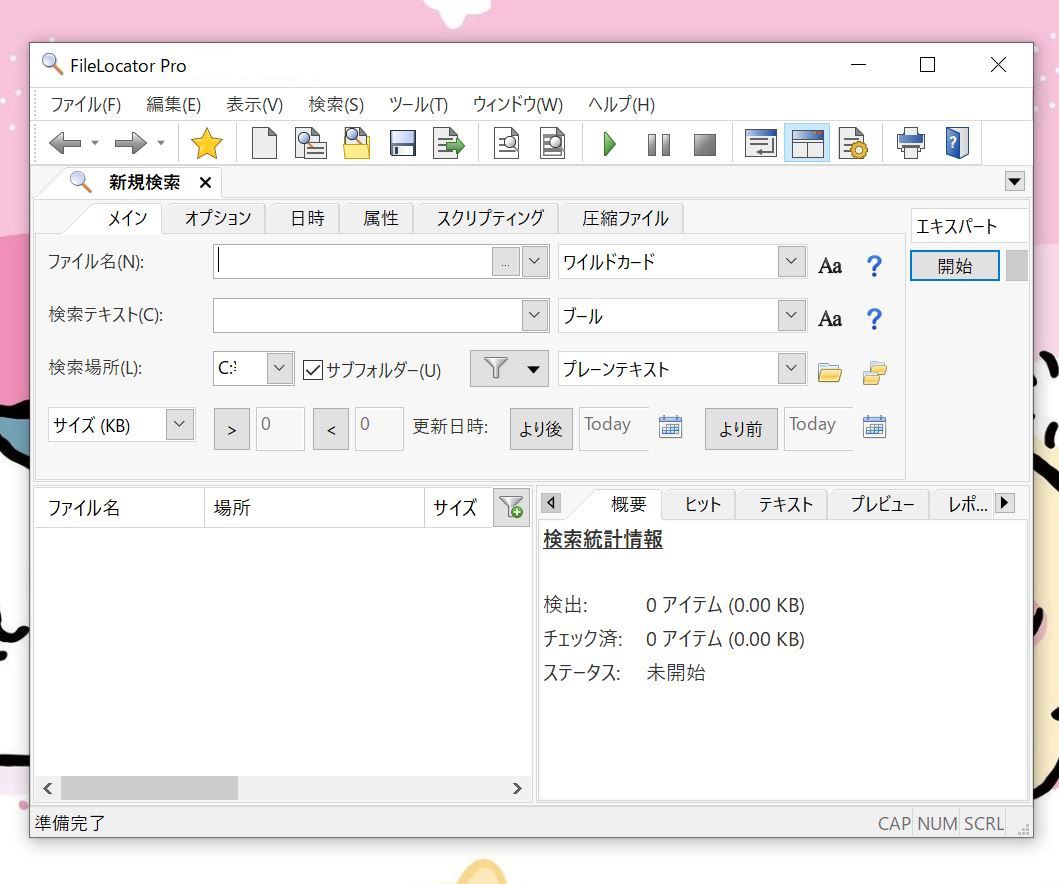Toggle case sensitivity Aa for file name
The width and height of the screenshot is (1059, 884).
coord(830,265)
